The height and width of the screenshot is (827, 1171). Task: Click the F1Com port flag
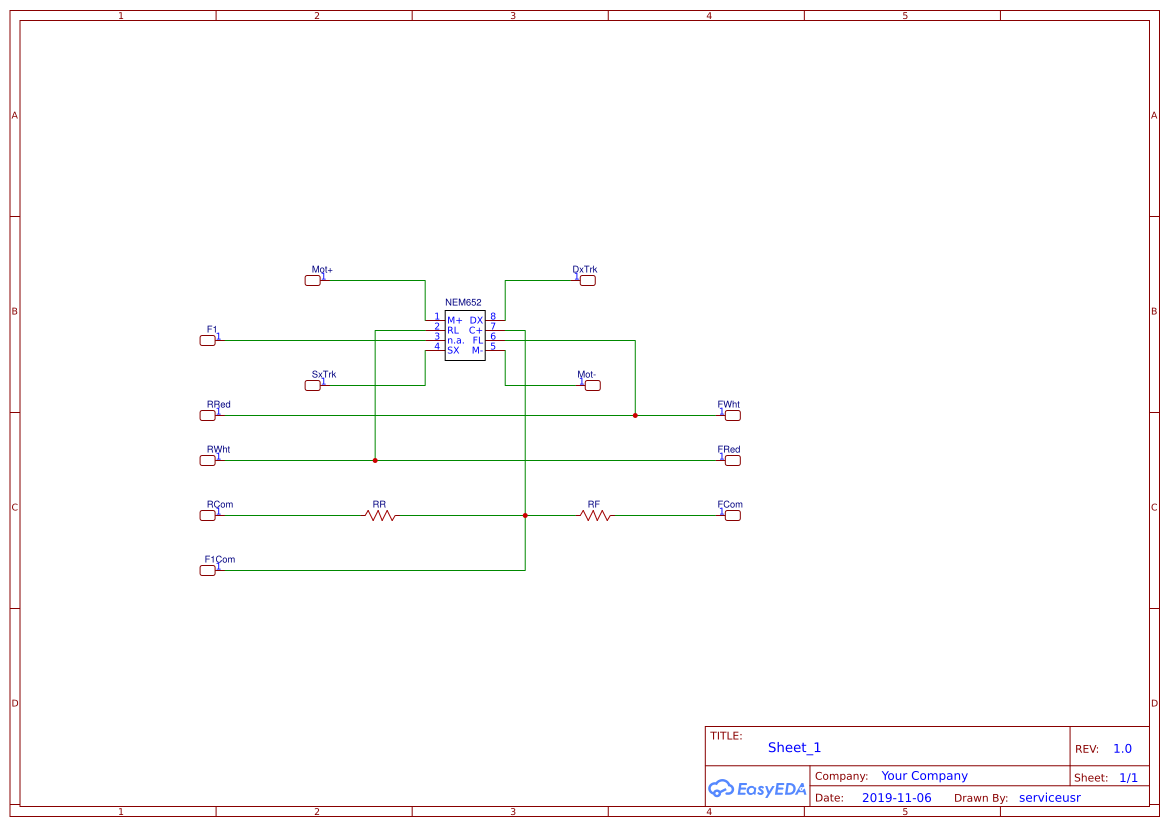coord(208,570)
